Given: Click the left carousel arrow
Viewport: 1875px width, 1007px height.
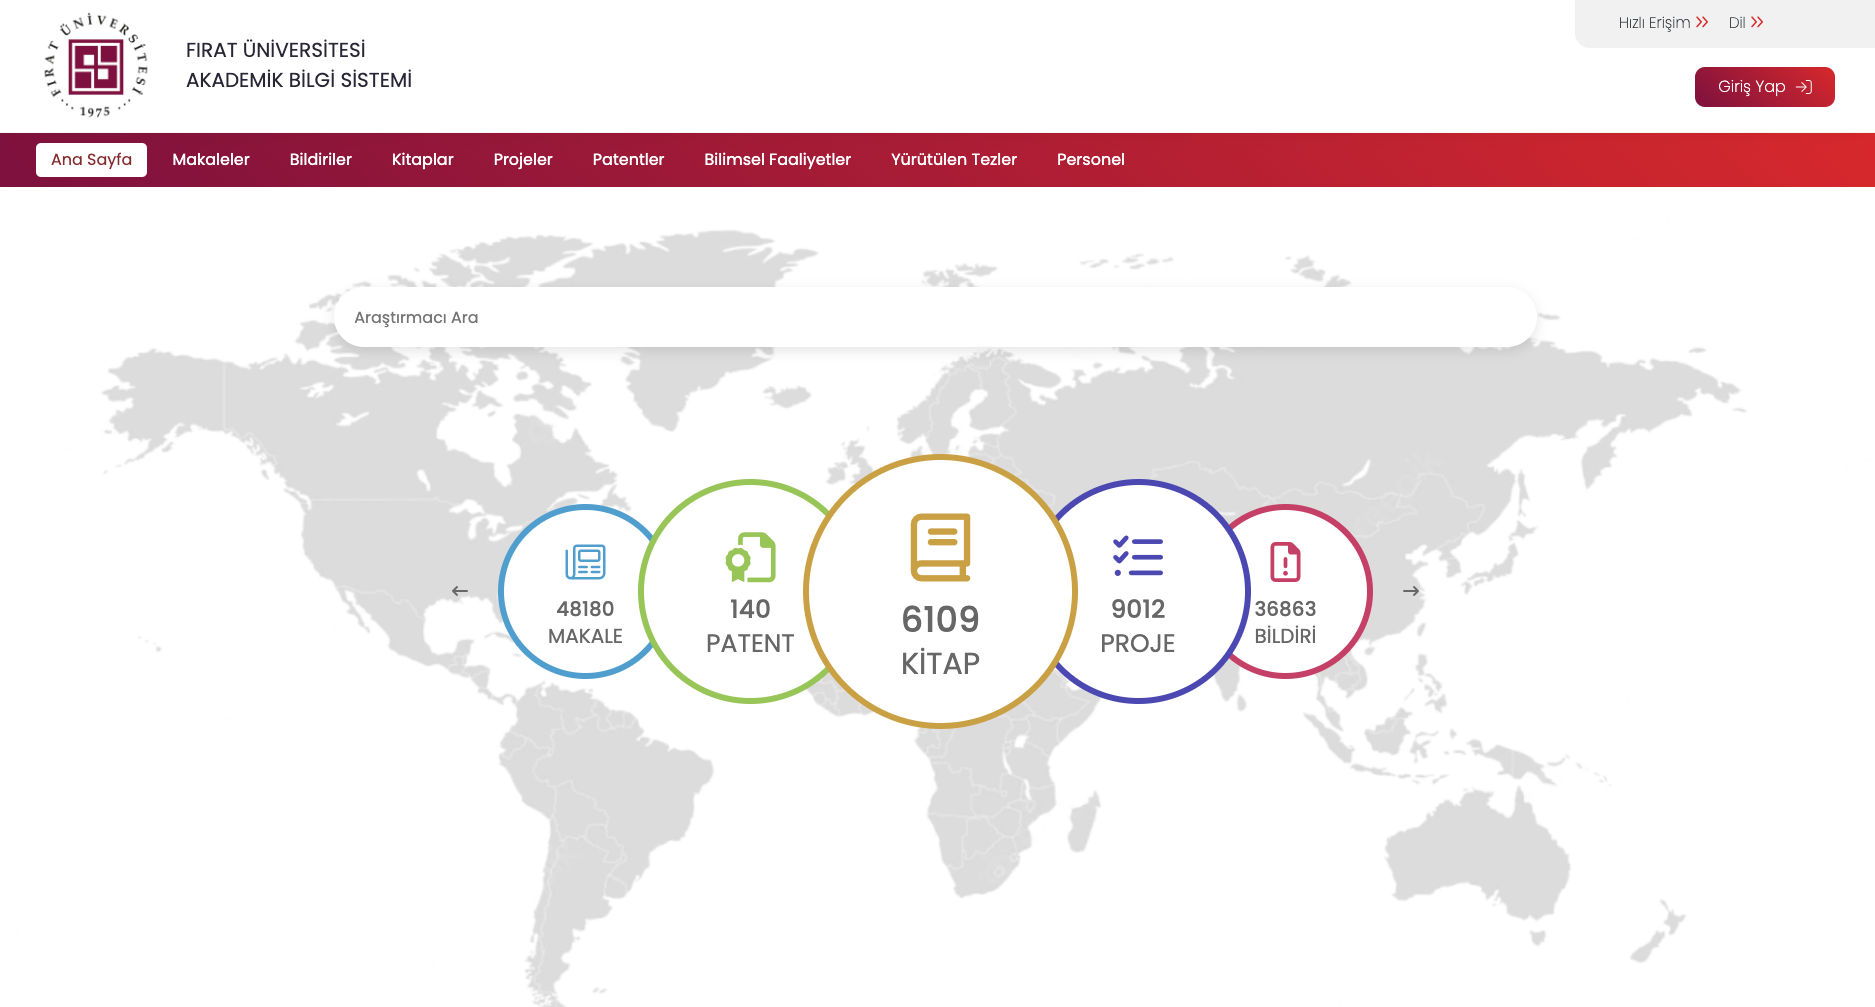Looking at the screenshot, I should point(460,591).
